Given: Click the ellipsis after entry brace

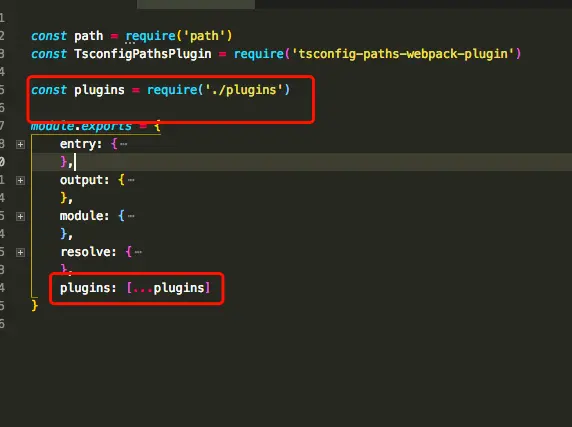Looking at the screenshot, I should tap(124, 144).
